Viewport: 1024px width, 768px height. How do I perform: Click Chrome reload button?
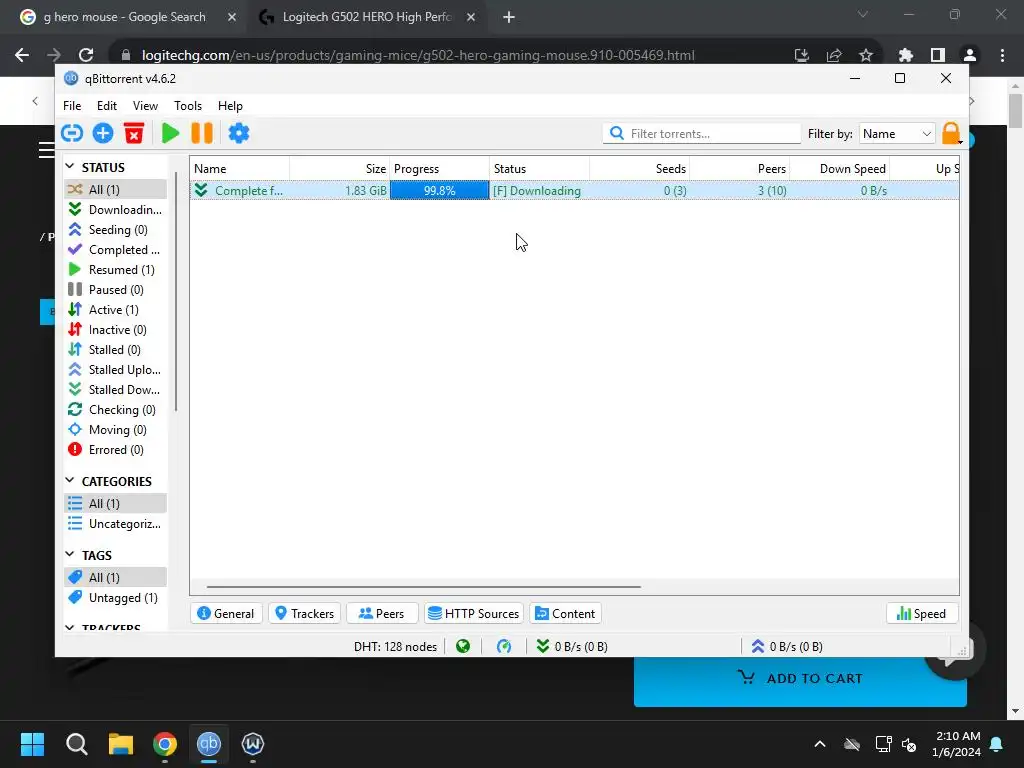86,55
